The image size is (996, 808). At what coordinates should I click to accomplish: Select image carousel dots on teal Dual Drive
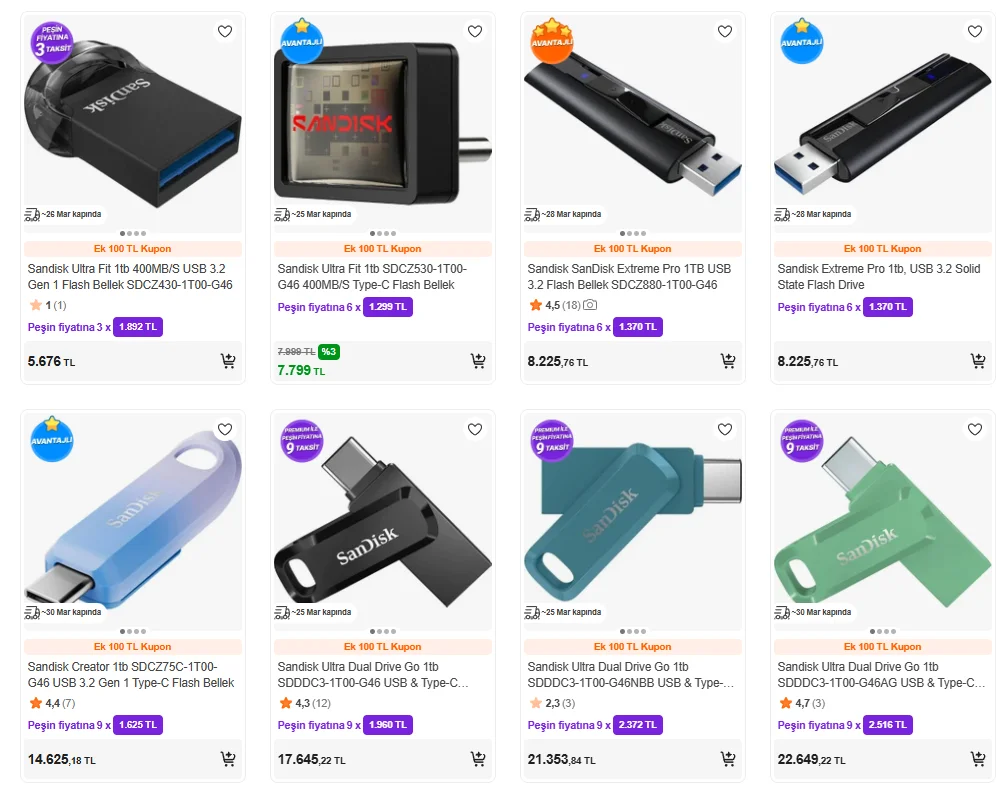633,631
